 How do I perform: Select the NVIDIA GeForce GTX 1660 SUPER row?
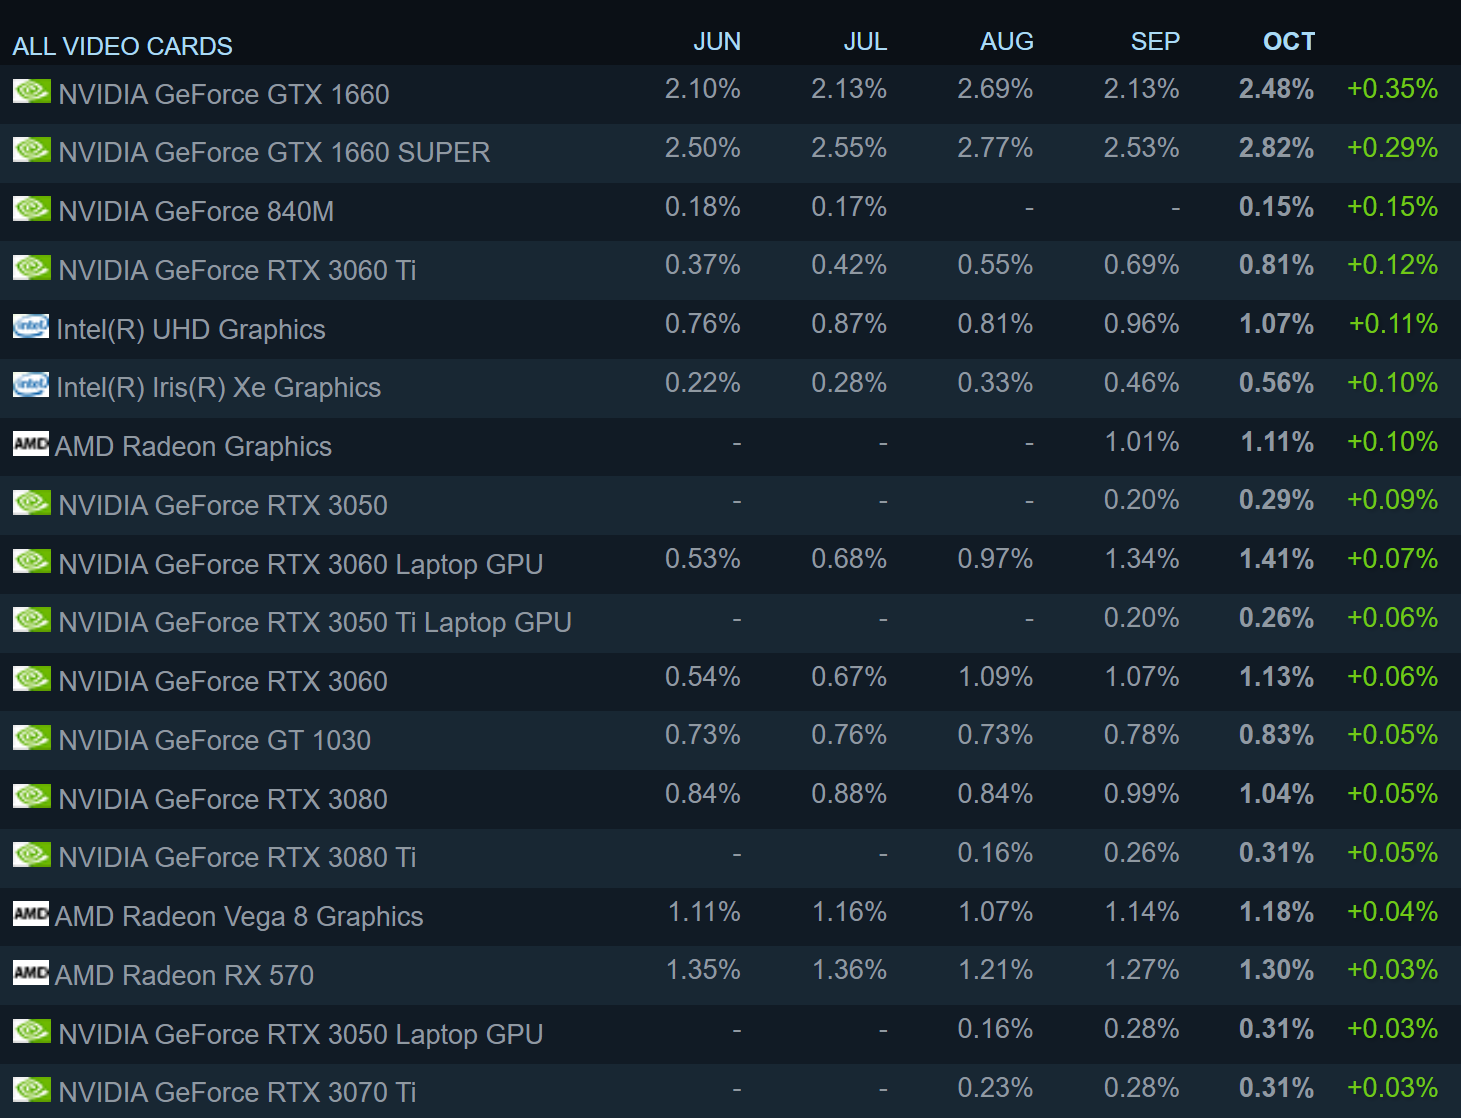click(x=730, y=153)
